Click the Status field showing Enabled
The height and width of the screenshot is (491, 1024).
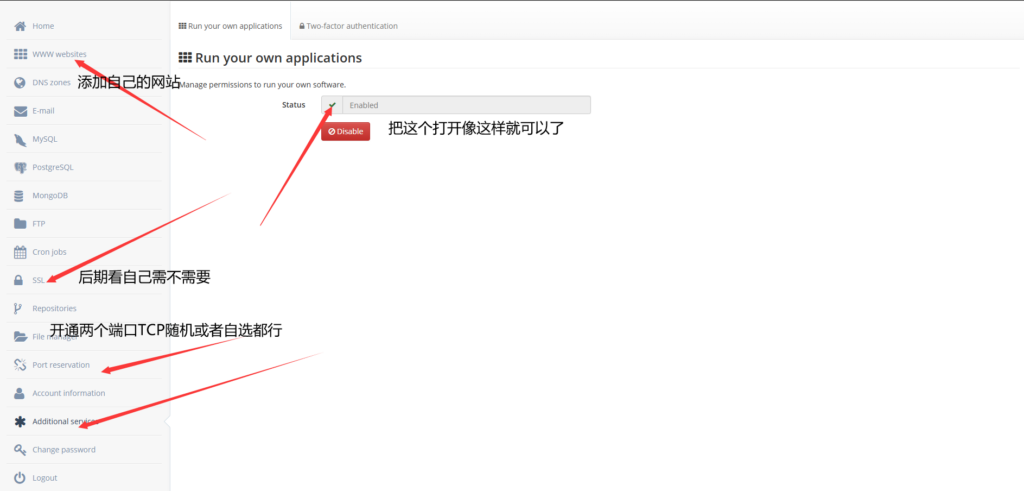point(466,105)
